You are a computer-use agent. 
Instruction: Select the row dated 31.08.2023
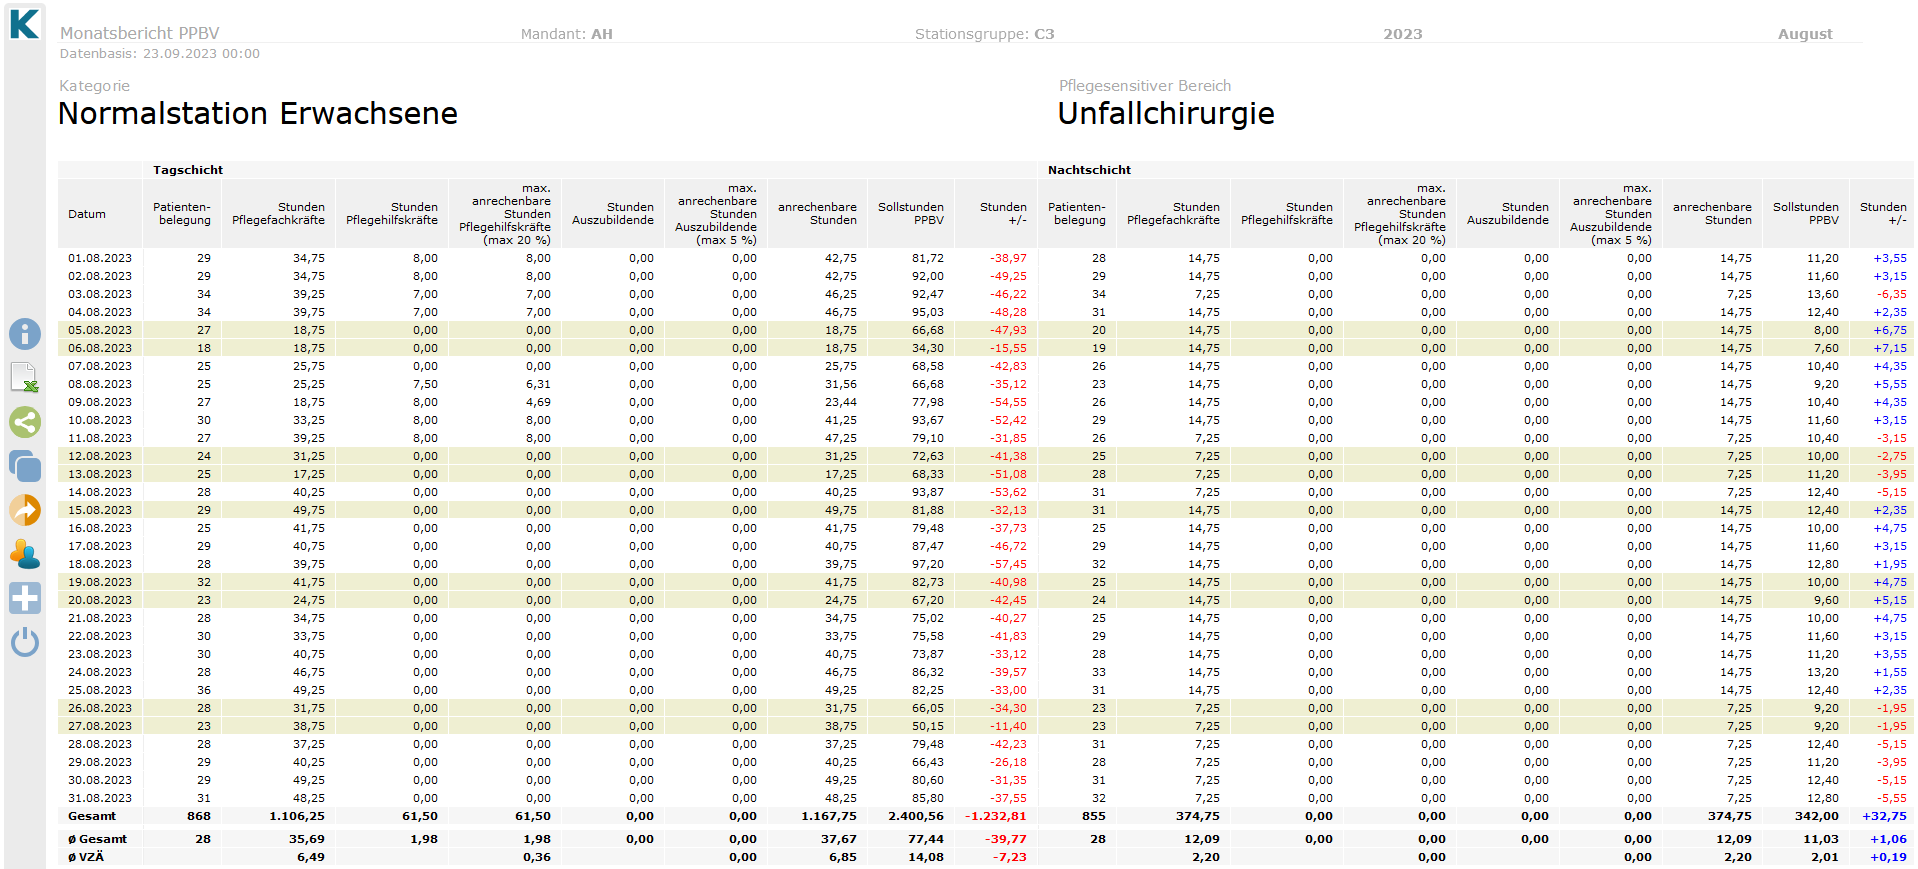coord(985,798)
